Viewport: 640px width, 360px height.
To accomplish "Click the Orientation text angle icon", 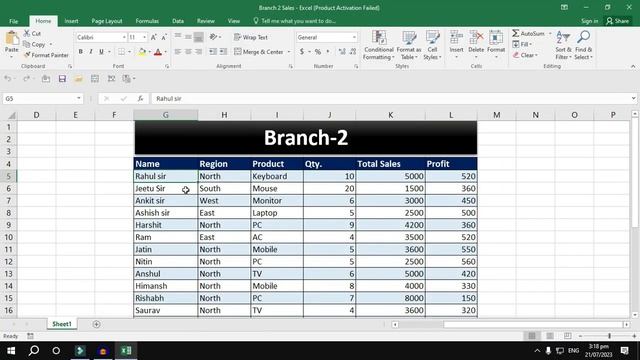I will 213,37.
